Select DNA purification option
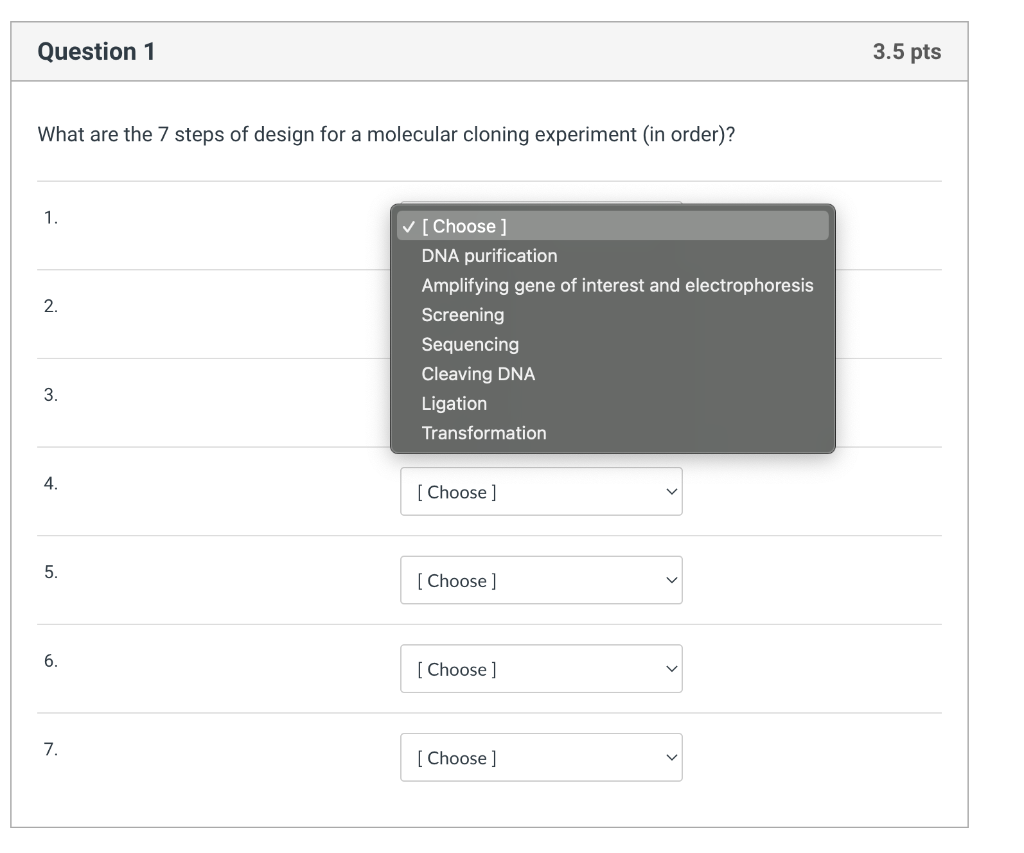Viewport: 1024px width, 853px height. click(489, 256)
